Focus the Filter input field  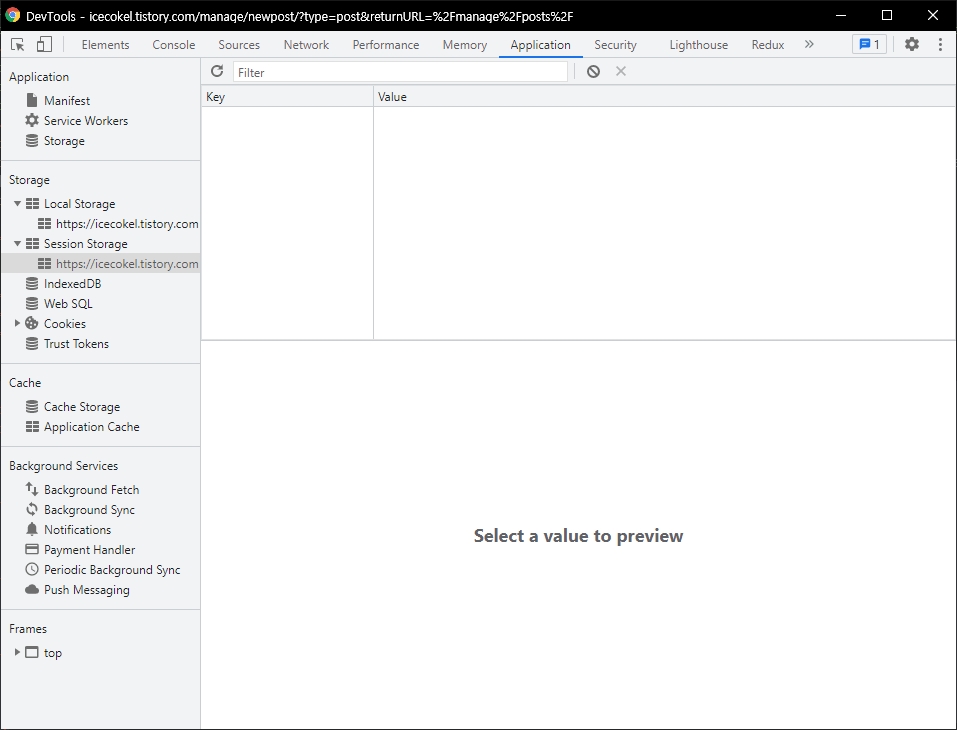[400, 72]
